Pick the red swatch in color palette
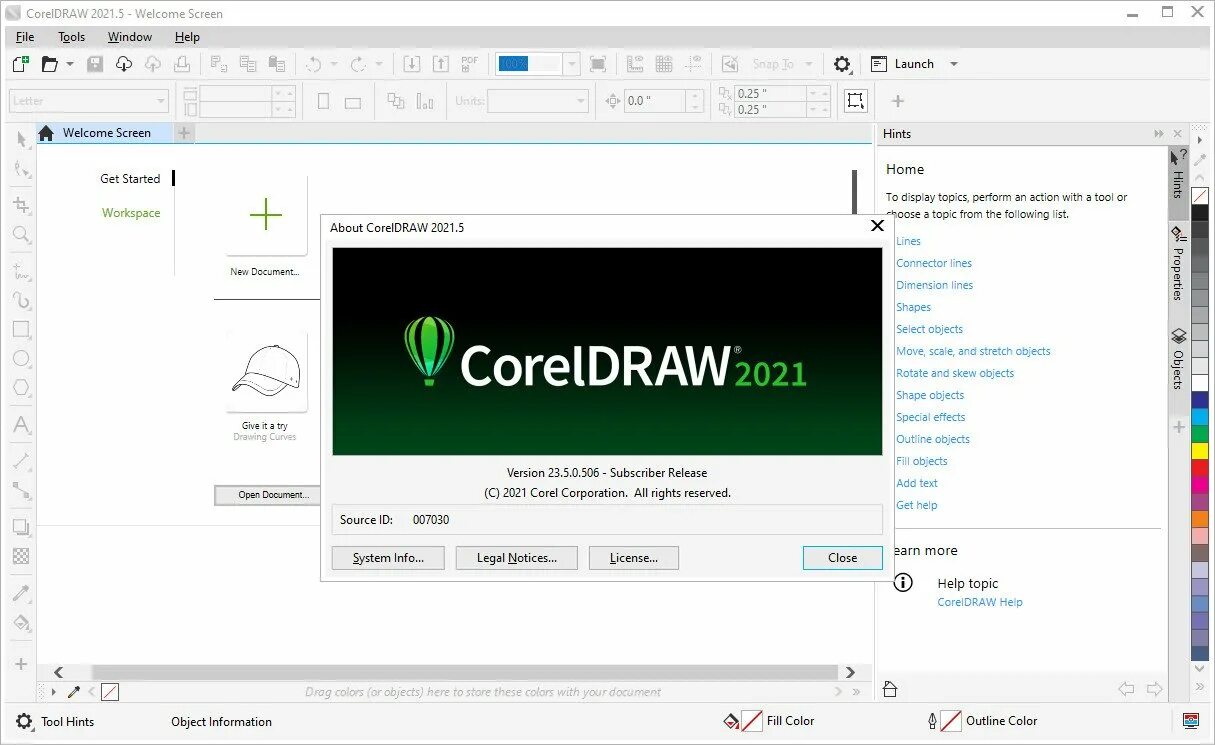The image size is (1215, 745). click(1200, 468)
